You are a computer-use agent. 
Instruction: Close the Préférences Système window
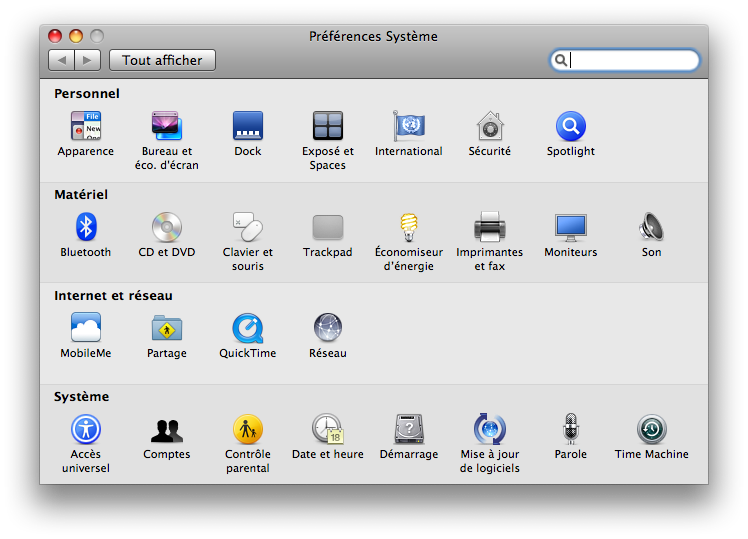point(55,36)
